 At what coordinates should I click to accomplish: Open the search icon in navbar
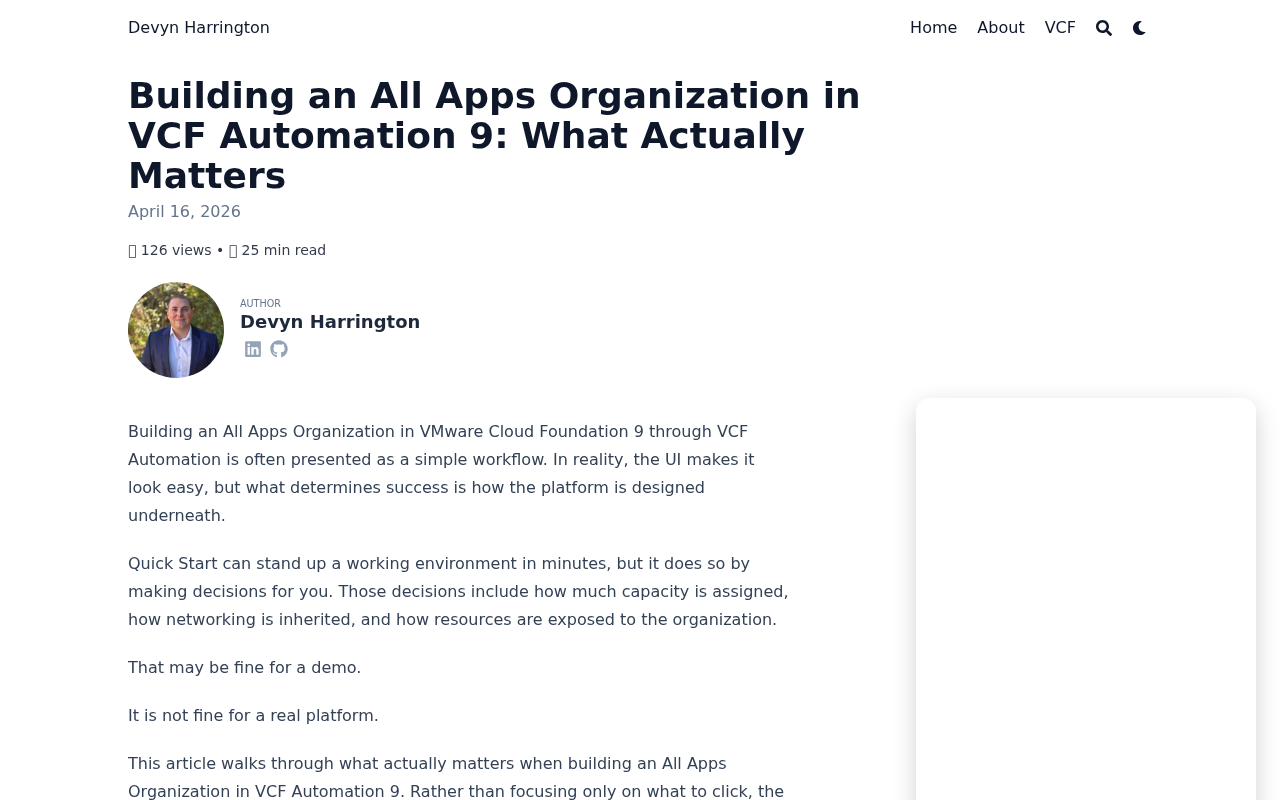tap(1104, 28)
